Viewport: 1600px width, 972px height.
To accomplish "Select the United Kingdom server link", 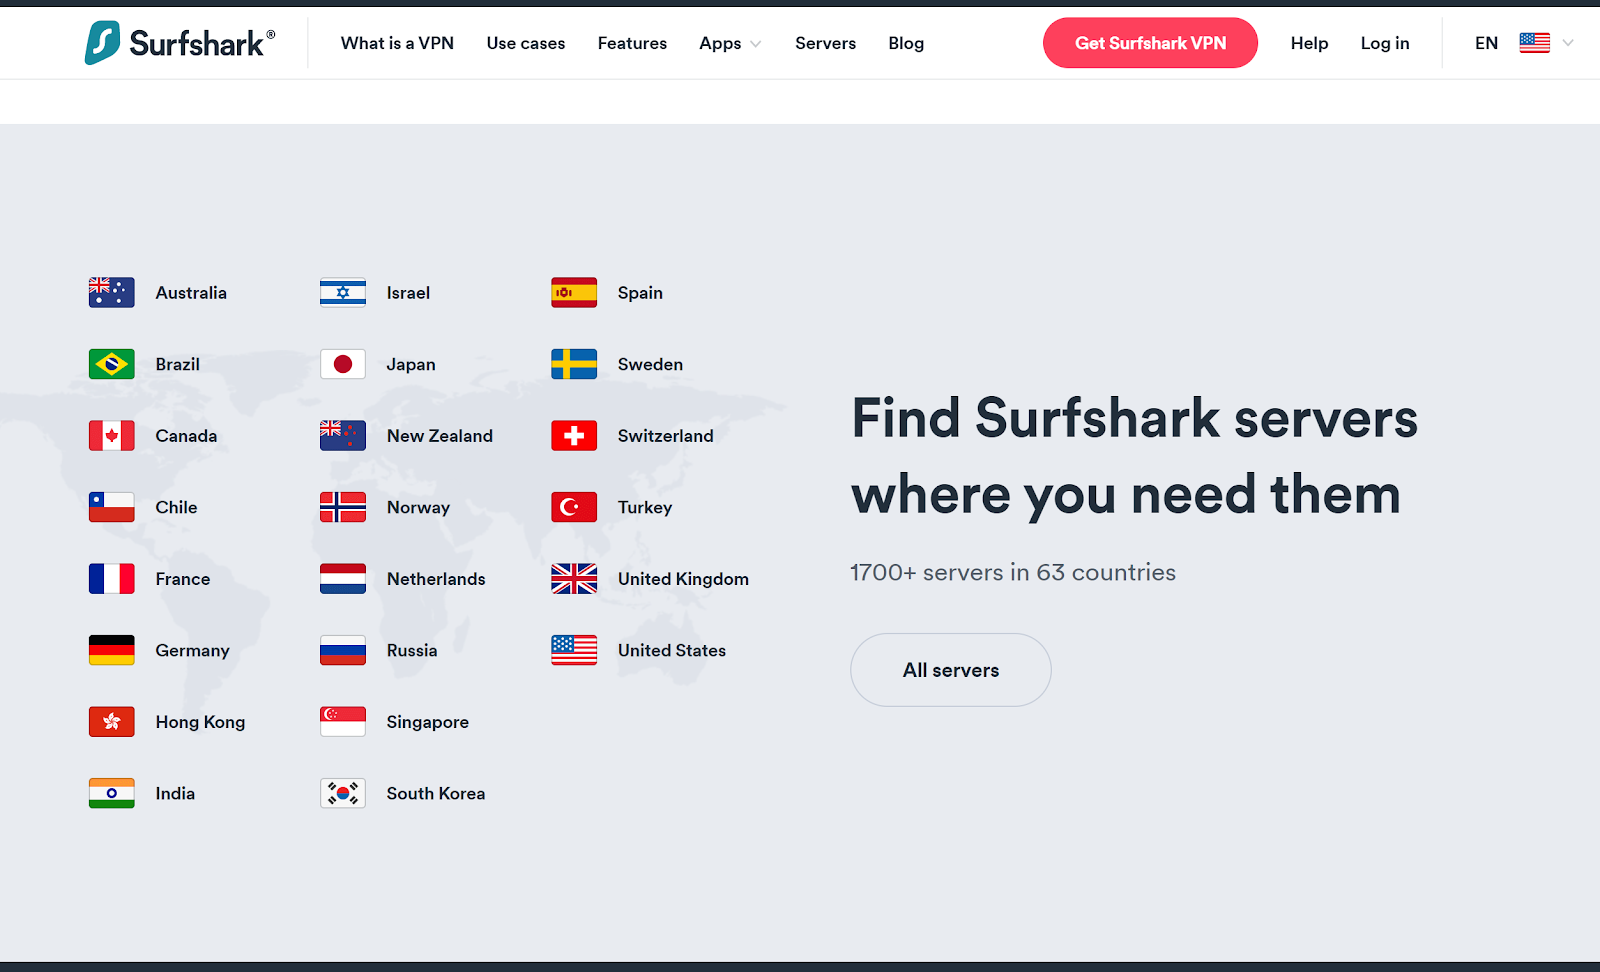I will [x=683, y=579].
